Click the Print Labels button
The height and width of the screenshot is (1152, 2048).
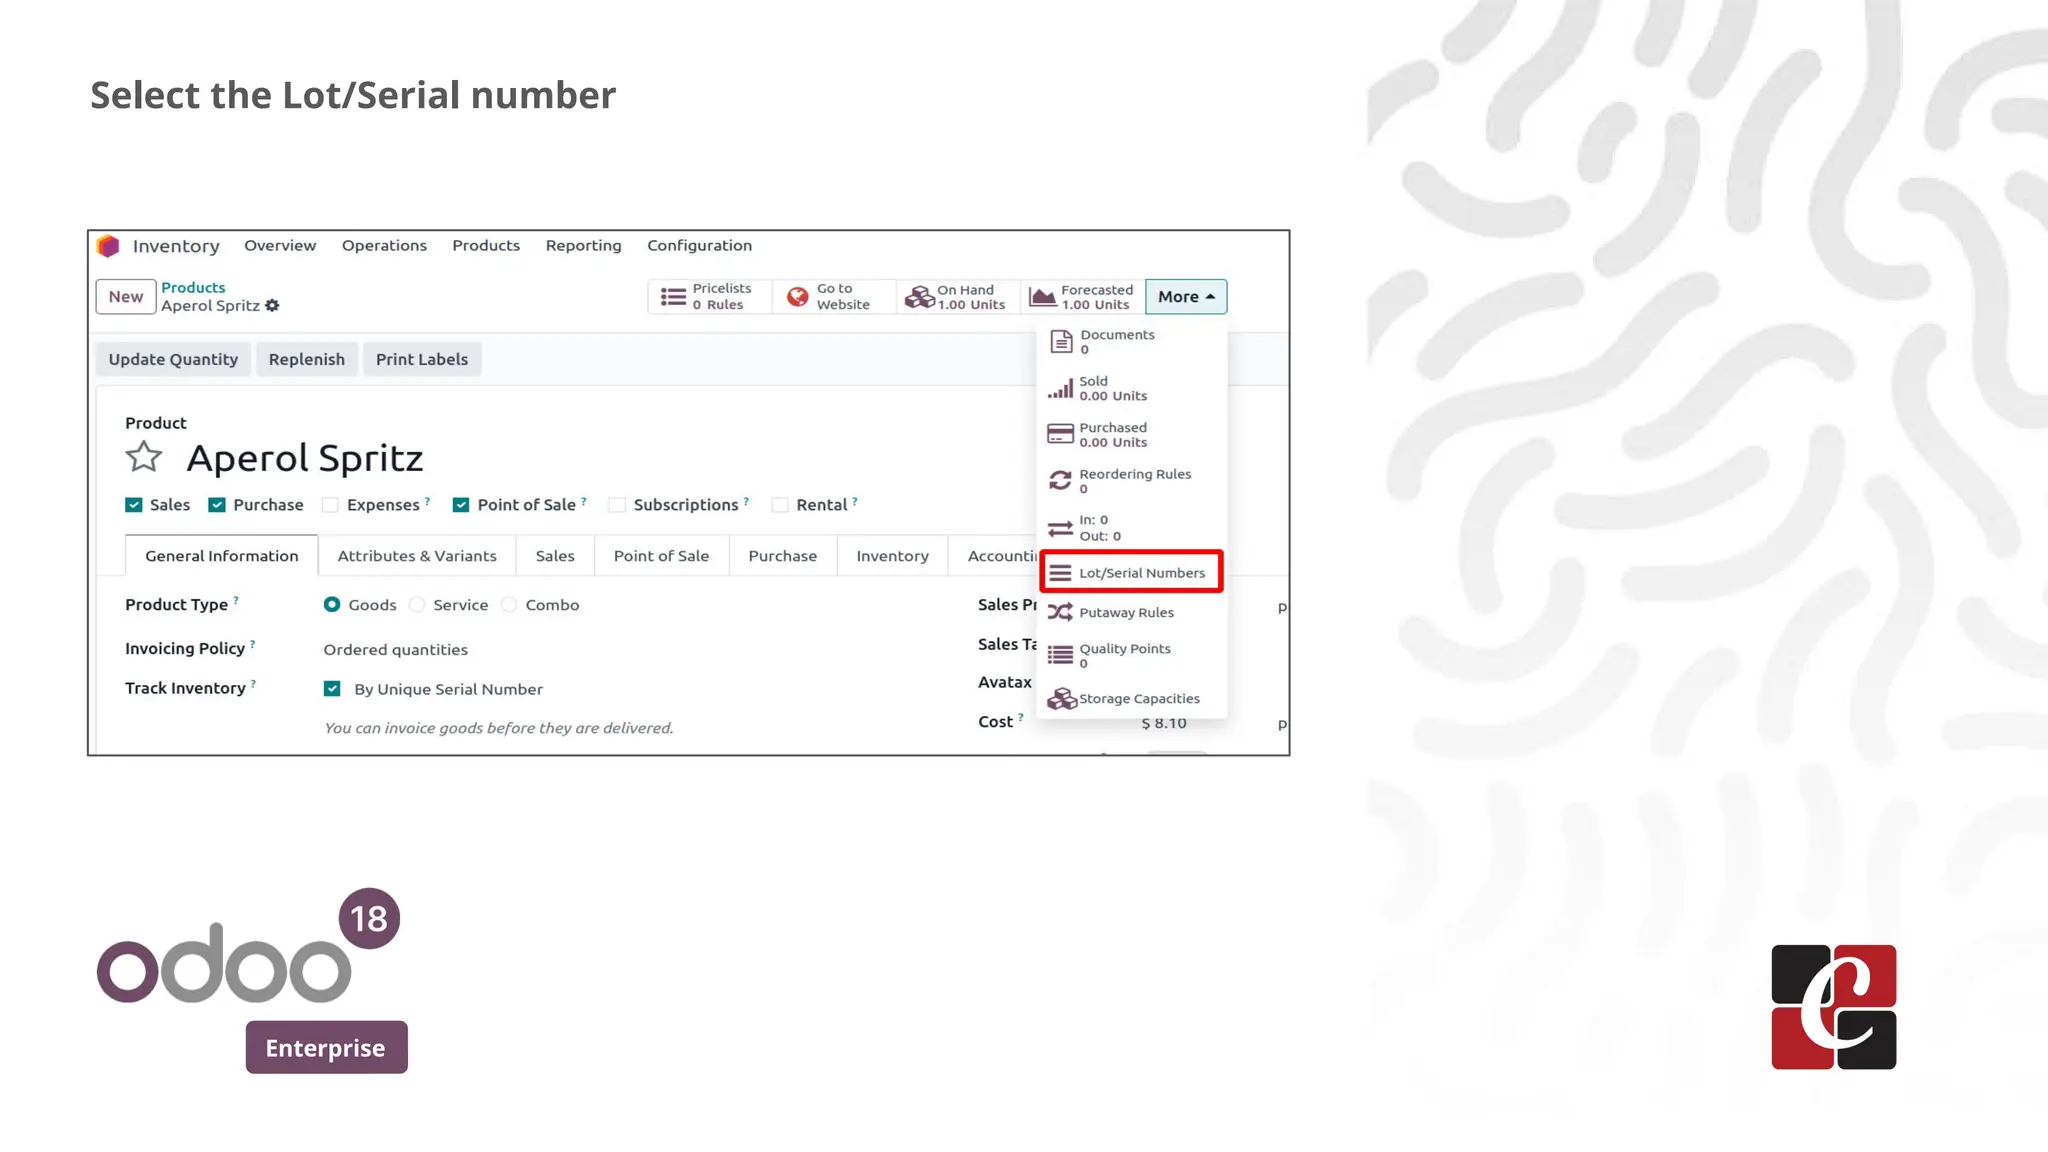(x=422, y=360)
